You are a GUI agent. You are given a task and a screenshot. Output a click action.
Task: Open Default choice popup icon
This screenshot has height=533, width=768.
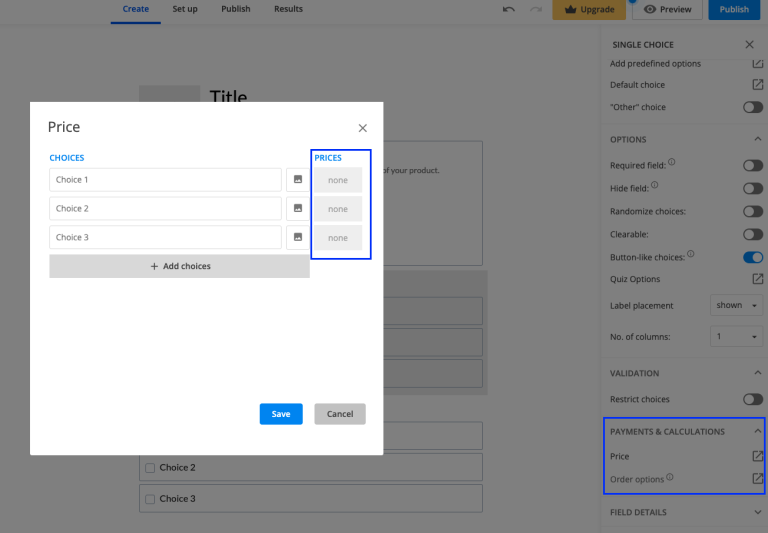coord(757,84)
